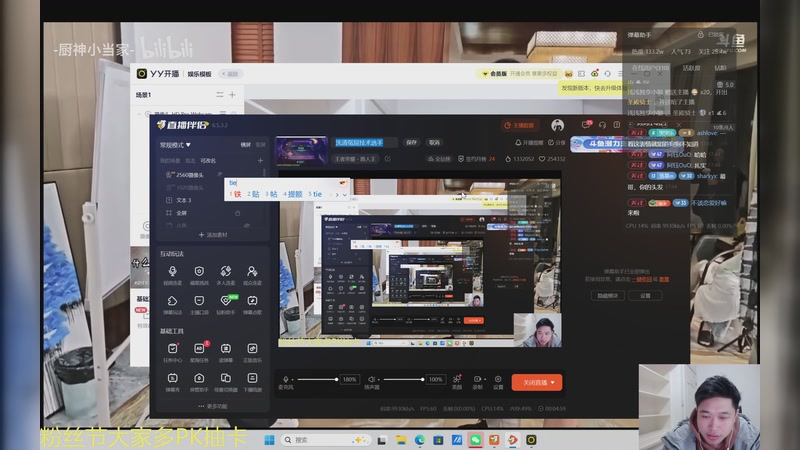Viewport: 800px width, 450px height.
Task: Open the 多人连麦 icon
Action: pos(226,271)
